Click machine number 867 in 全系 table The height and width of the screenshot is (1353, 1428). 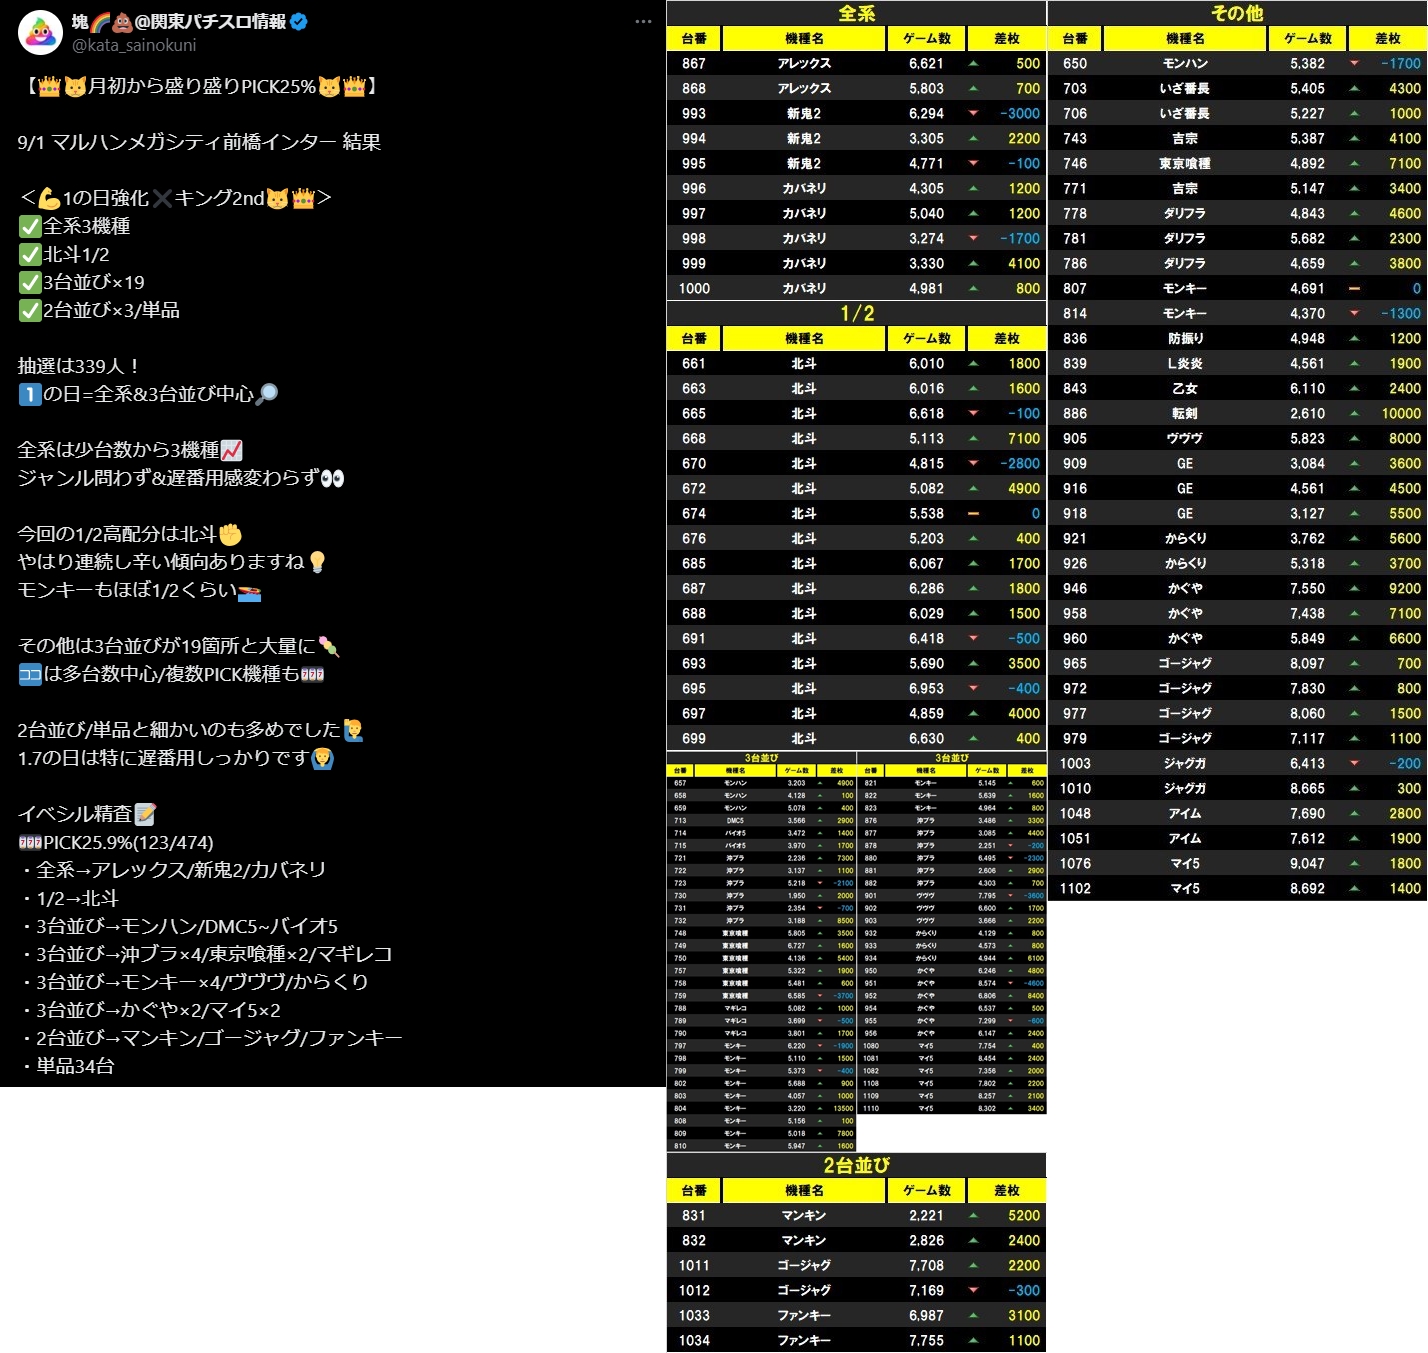tap(694, 63)
